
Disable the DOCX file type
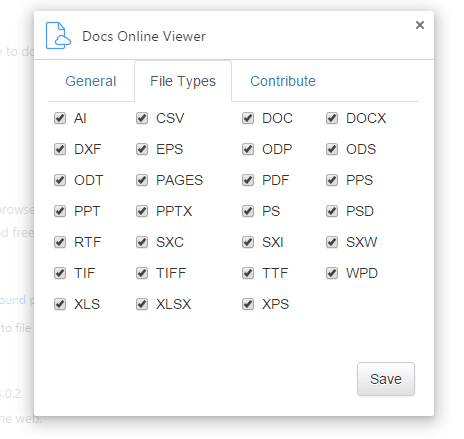click(332, 118)
